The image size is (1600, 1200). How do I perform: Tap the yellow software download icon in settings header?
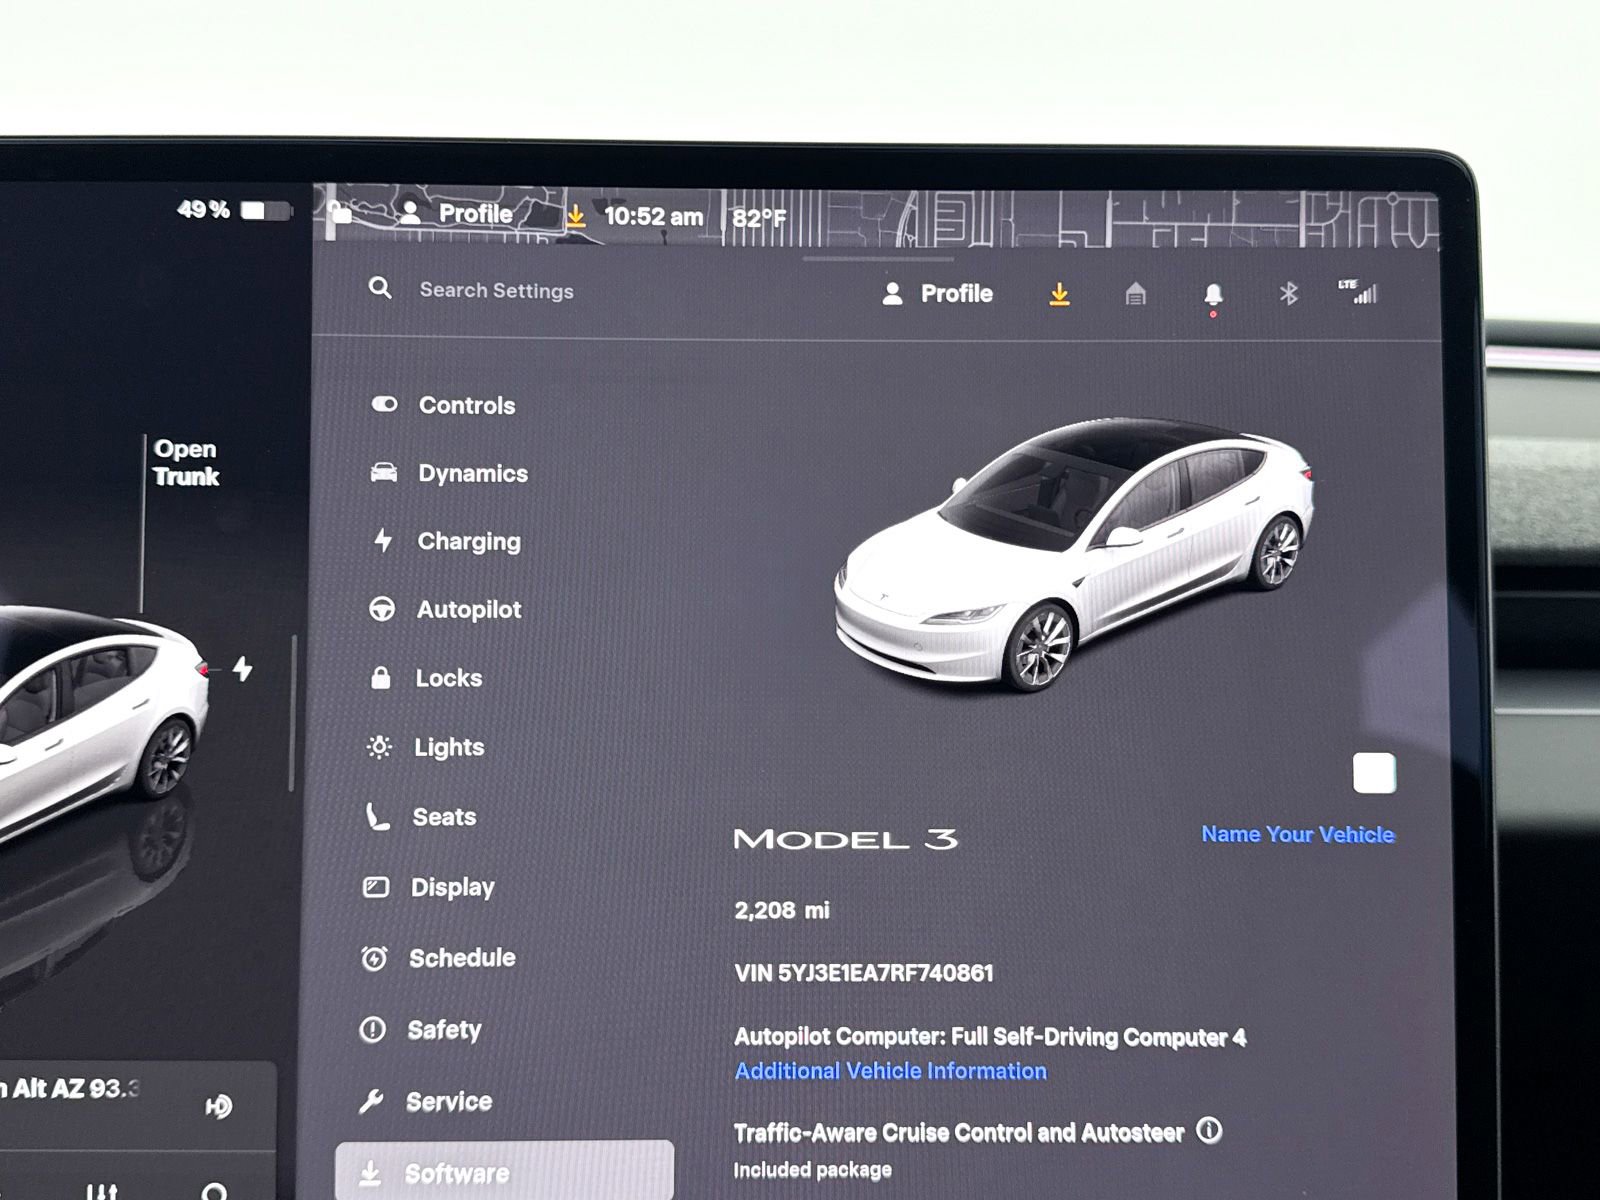[1060, 294]
